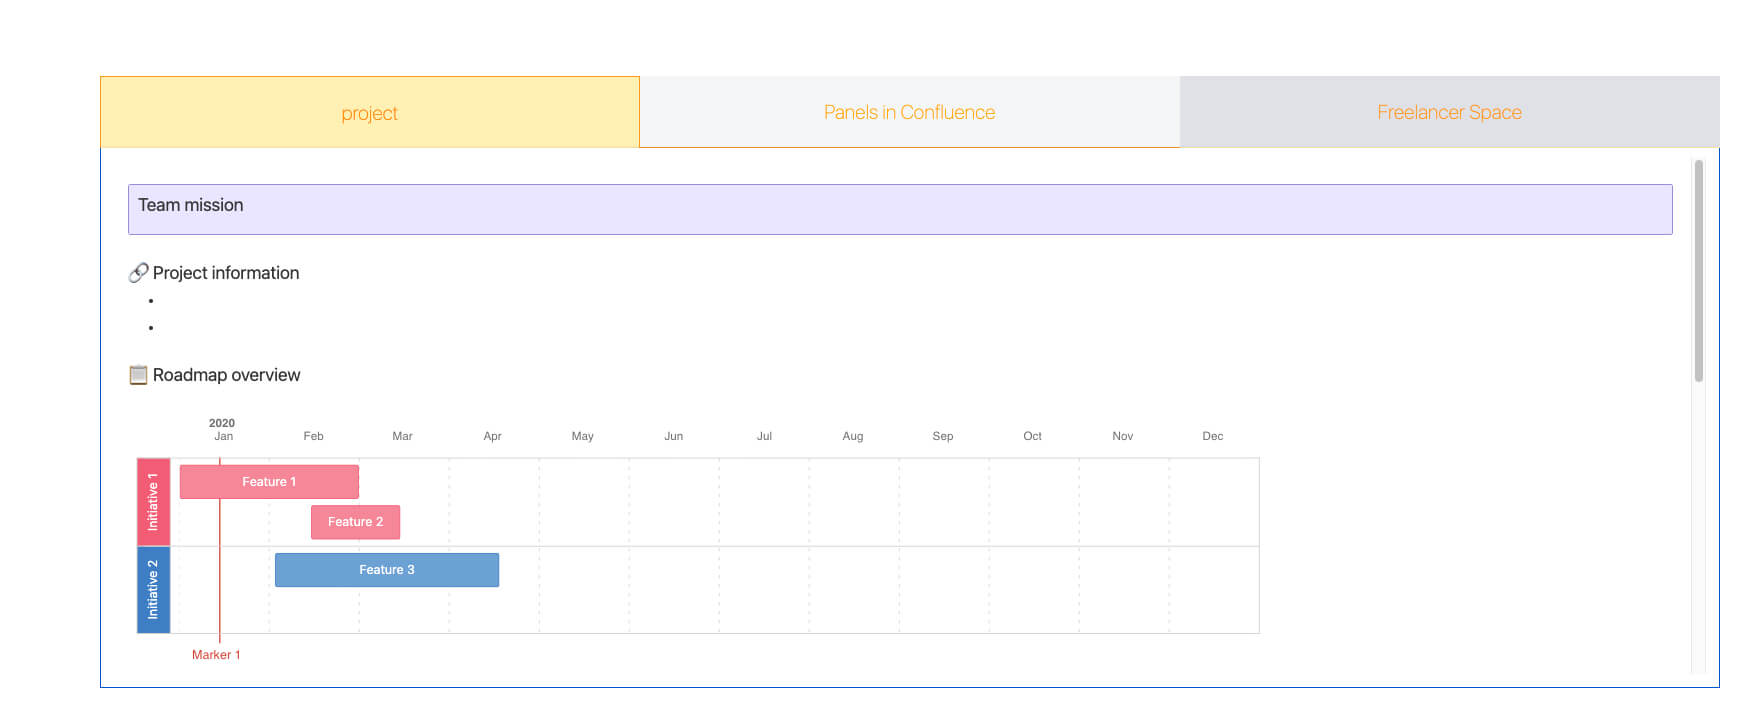Click the Team mission panel
The width and height of the screenshot is (1760, 723).
coord(900,209)
